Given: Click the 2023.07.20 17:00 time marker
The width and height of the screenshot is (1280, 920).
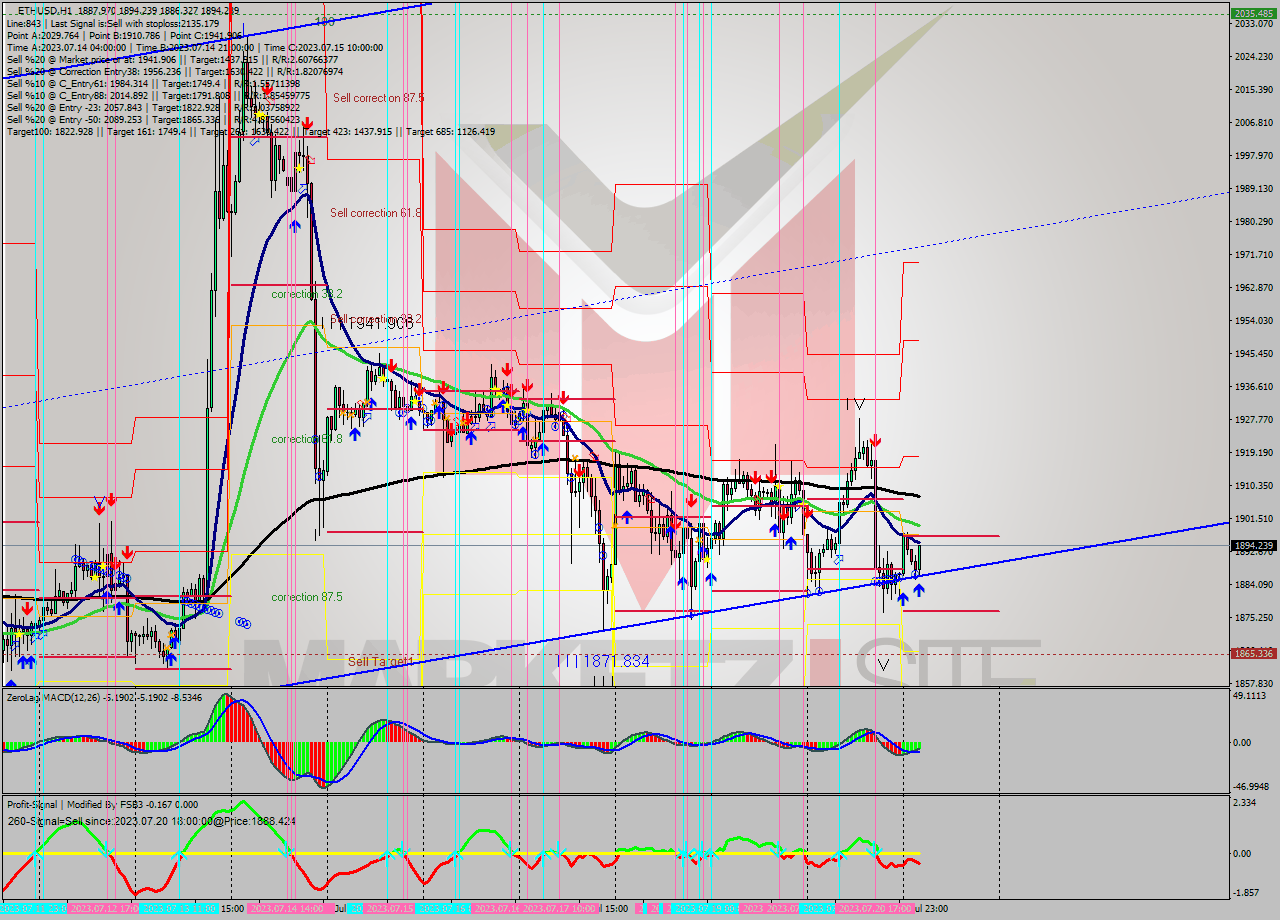Looking at the screenshot, I should tap(877, 908).
